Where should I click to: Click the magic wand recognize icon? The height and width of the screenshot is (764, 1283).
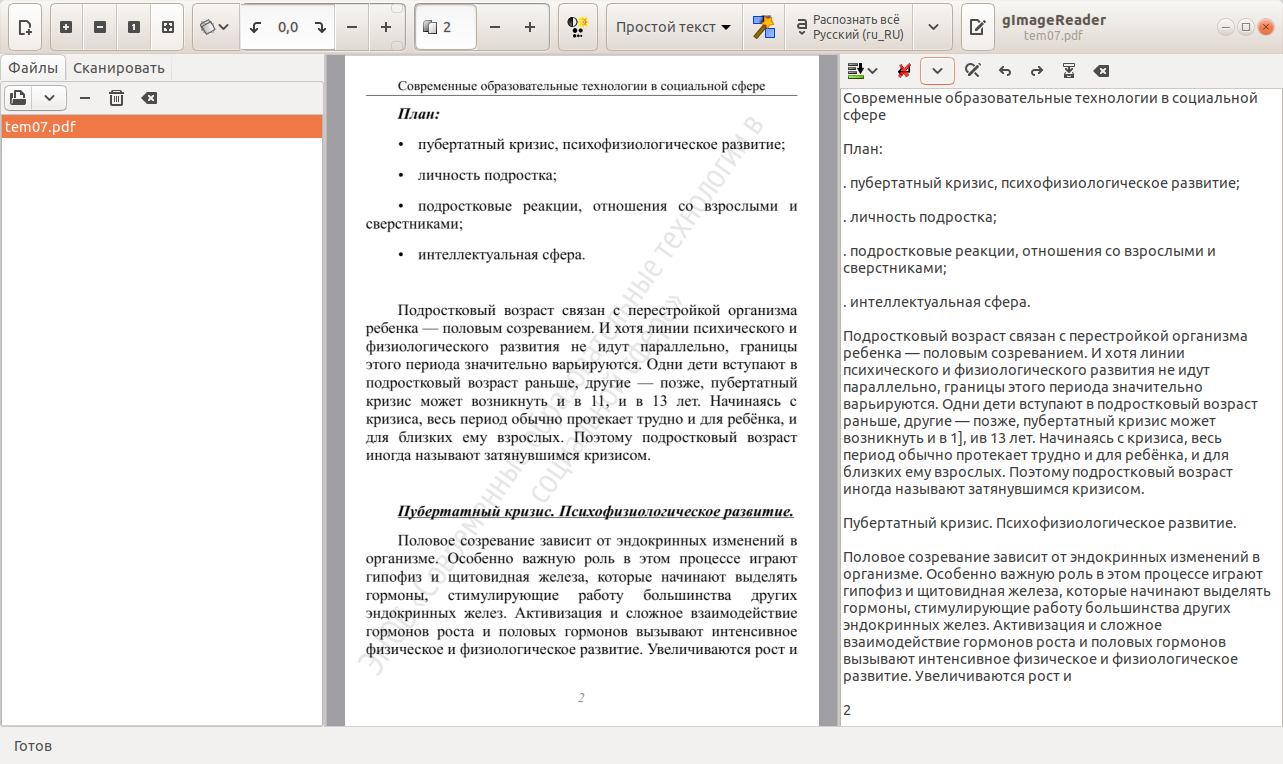(764, 27)
